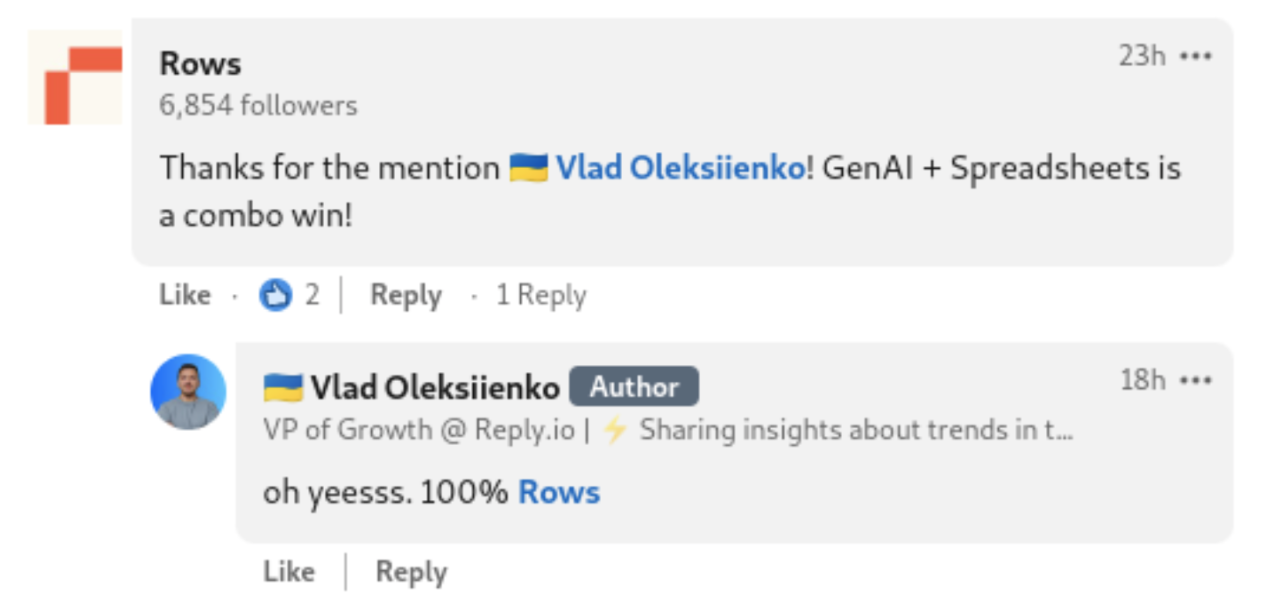The image size is (1262, 614).
Task: Click the 23h timestamp
Action: click(x=1142, y=56)
